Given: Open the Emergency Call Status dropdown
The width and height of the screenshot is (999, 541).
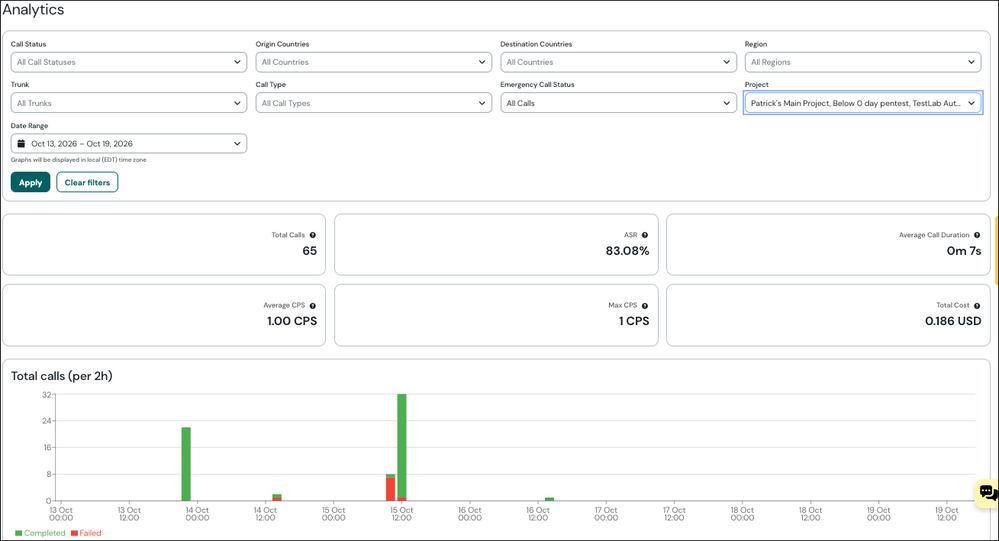Looking at the screenshot, I should 618,103.
